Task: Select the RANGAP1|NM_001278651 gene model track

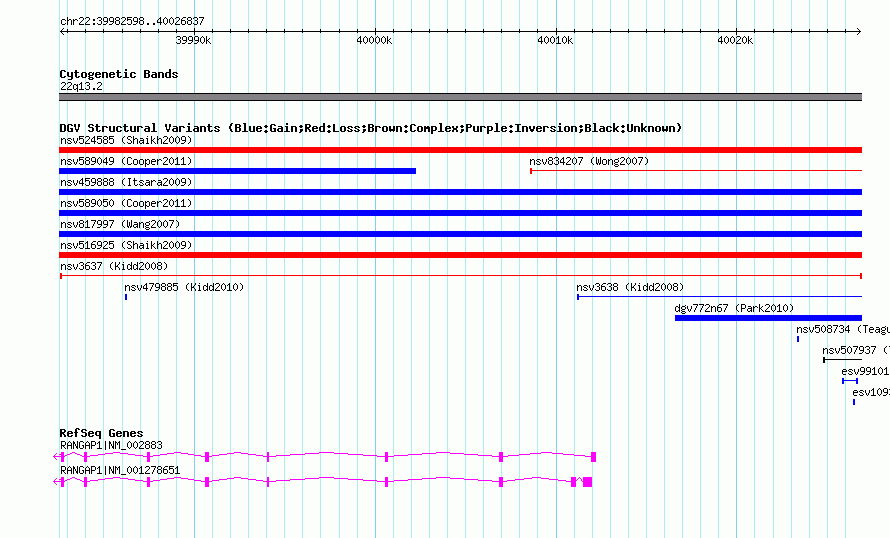Action: (x=322, y=481)
